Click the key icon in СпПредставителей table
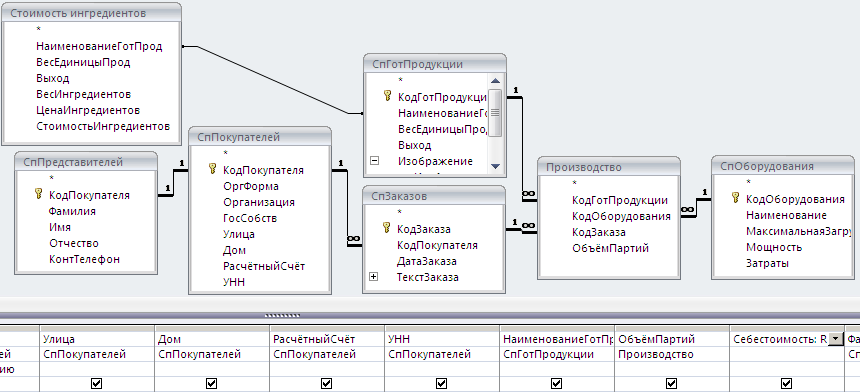The width and height of the screenshot is (860, 392). click(x=38, y=194)
